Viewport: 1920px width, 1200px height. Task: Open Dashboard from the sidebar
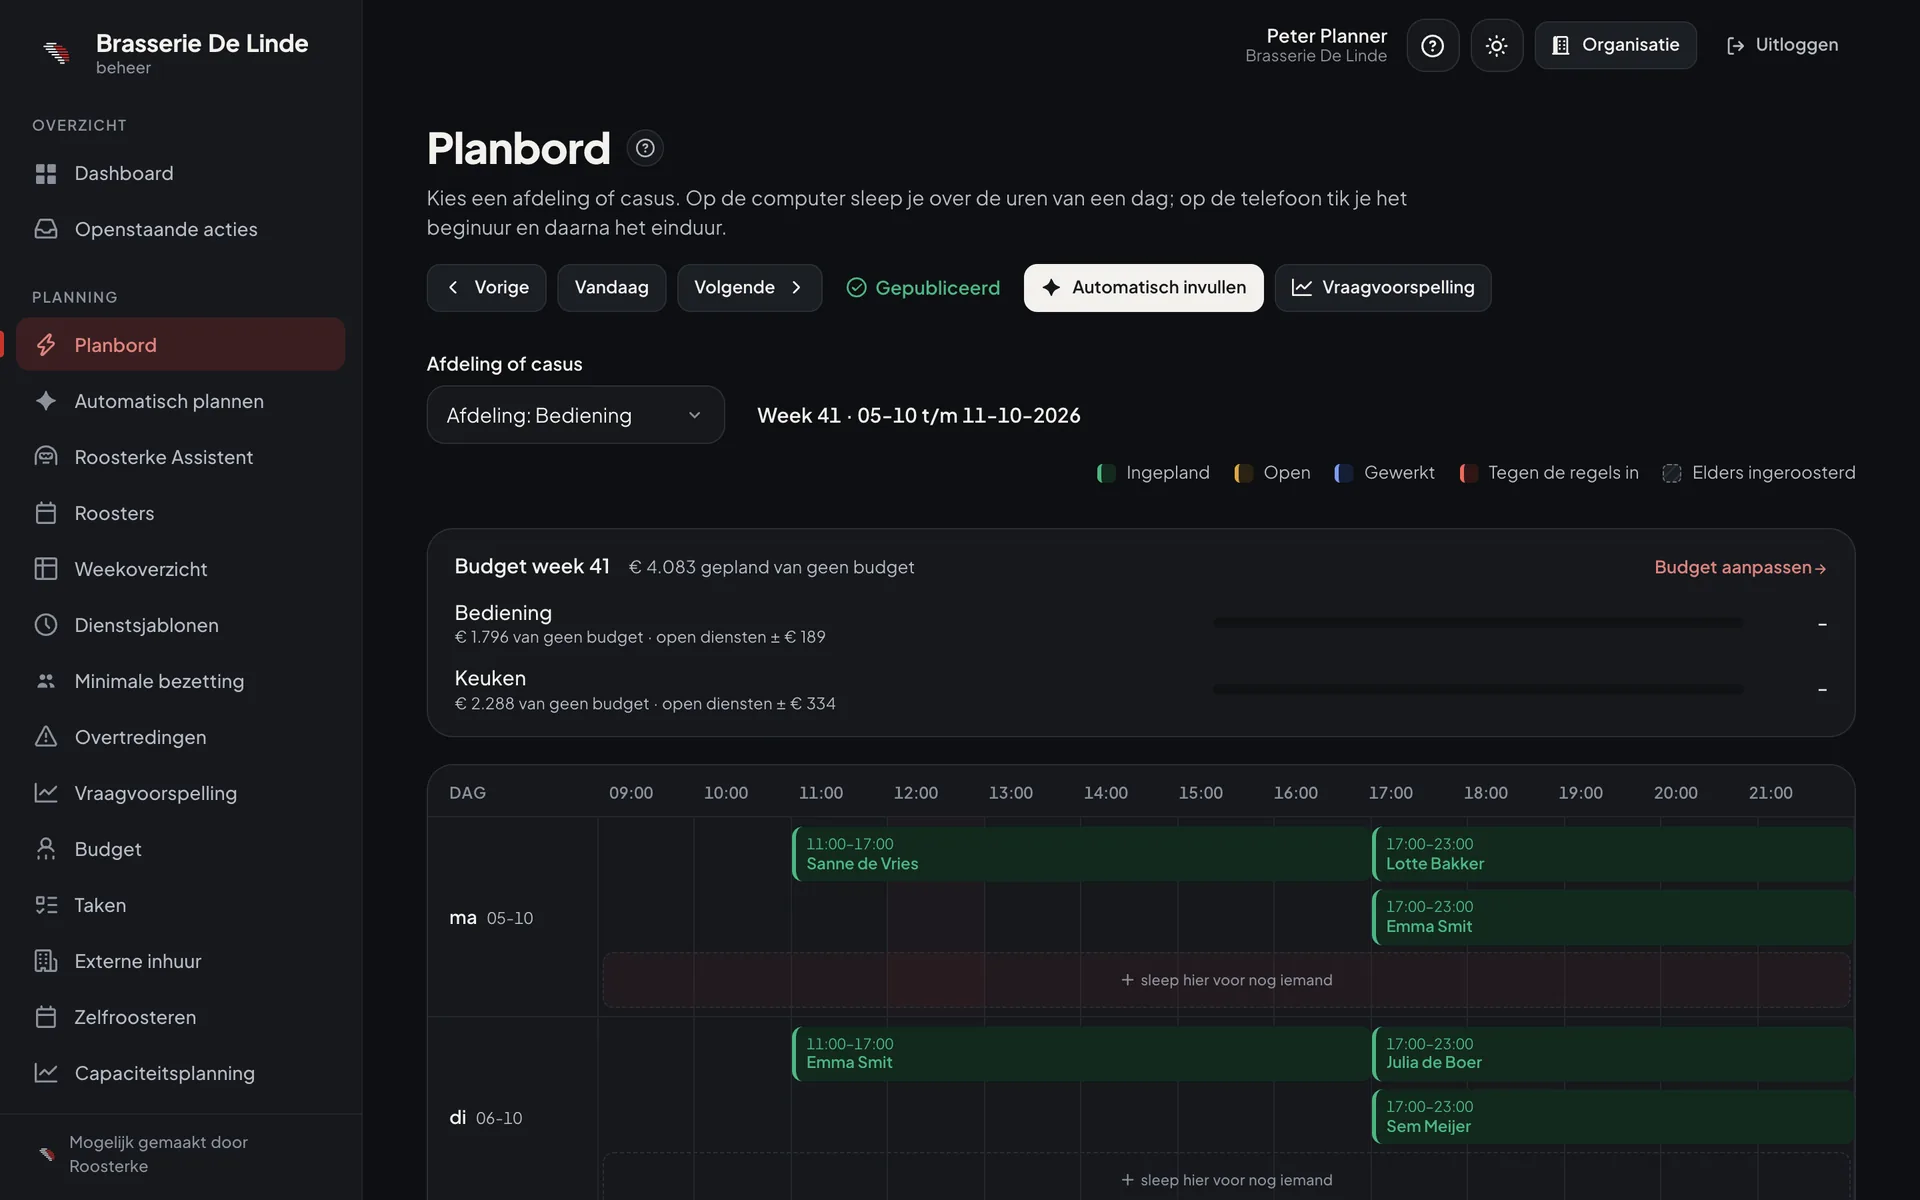(180, 173)
